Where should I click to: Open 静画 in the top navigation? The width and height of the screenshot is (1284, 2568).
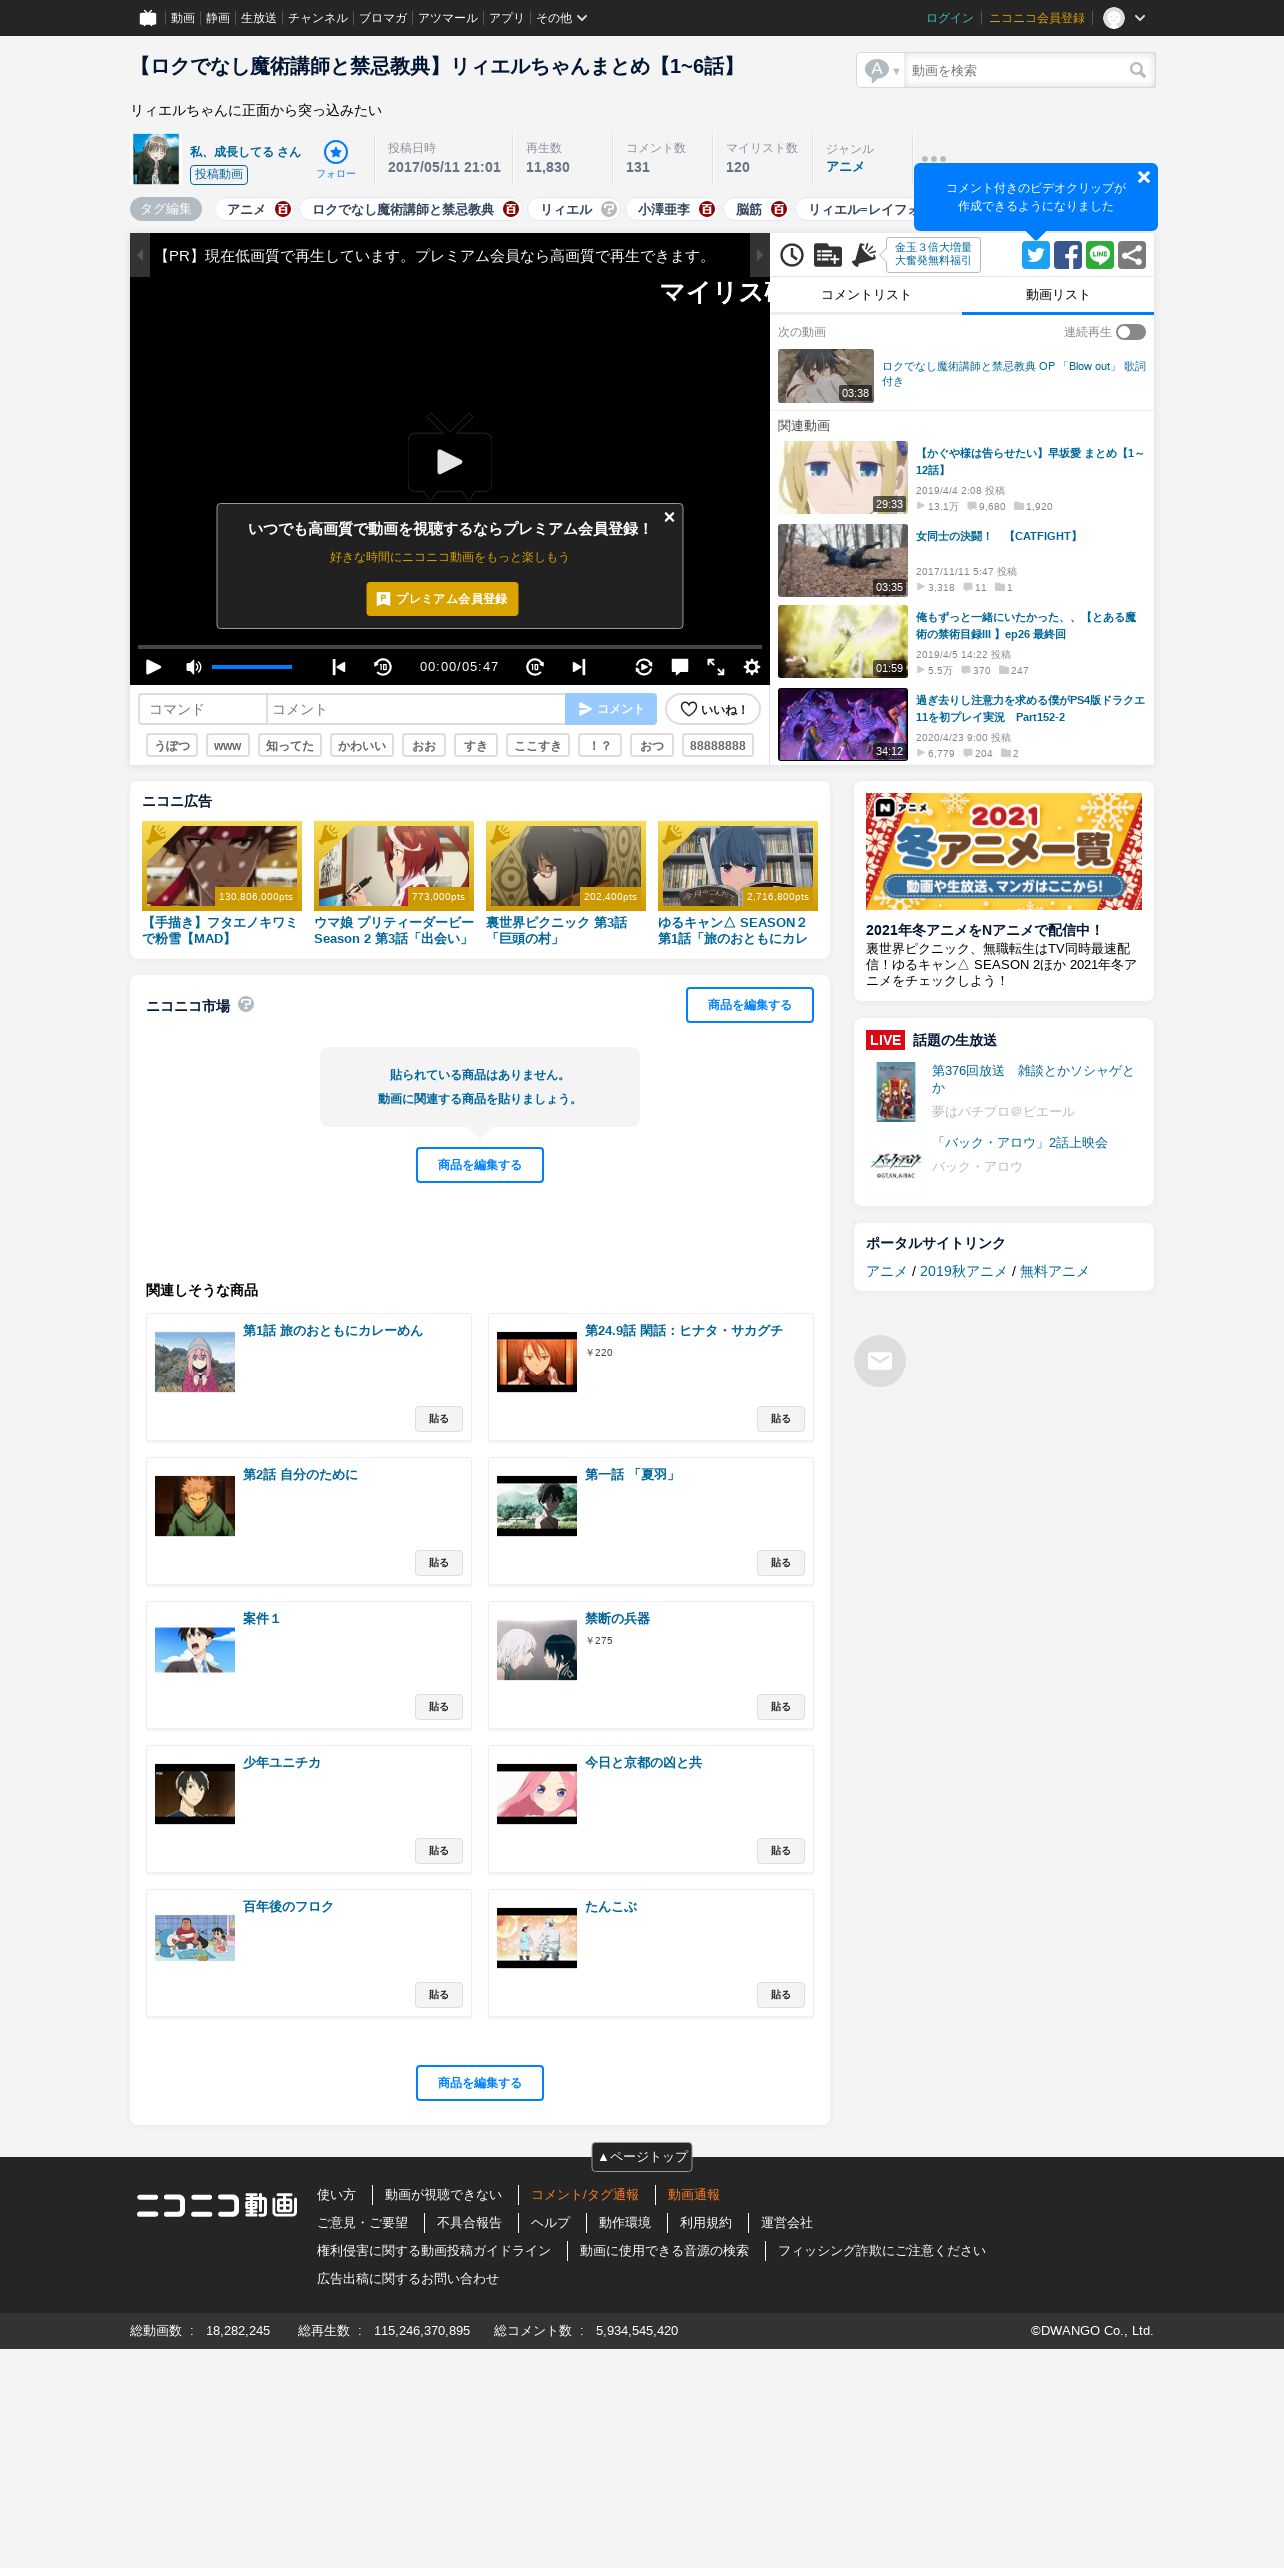[218, 18]
